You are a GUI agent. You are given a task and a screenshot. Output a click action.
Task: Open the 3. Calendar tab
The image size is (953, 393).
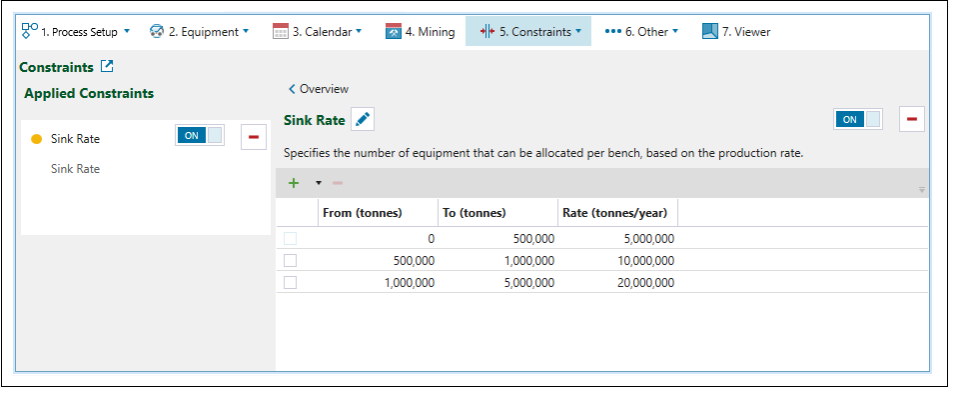(317, 32)
